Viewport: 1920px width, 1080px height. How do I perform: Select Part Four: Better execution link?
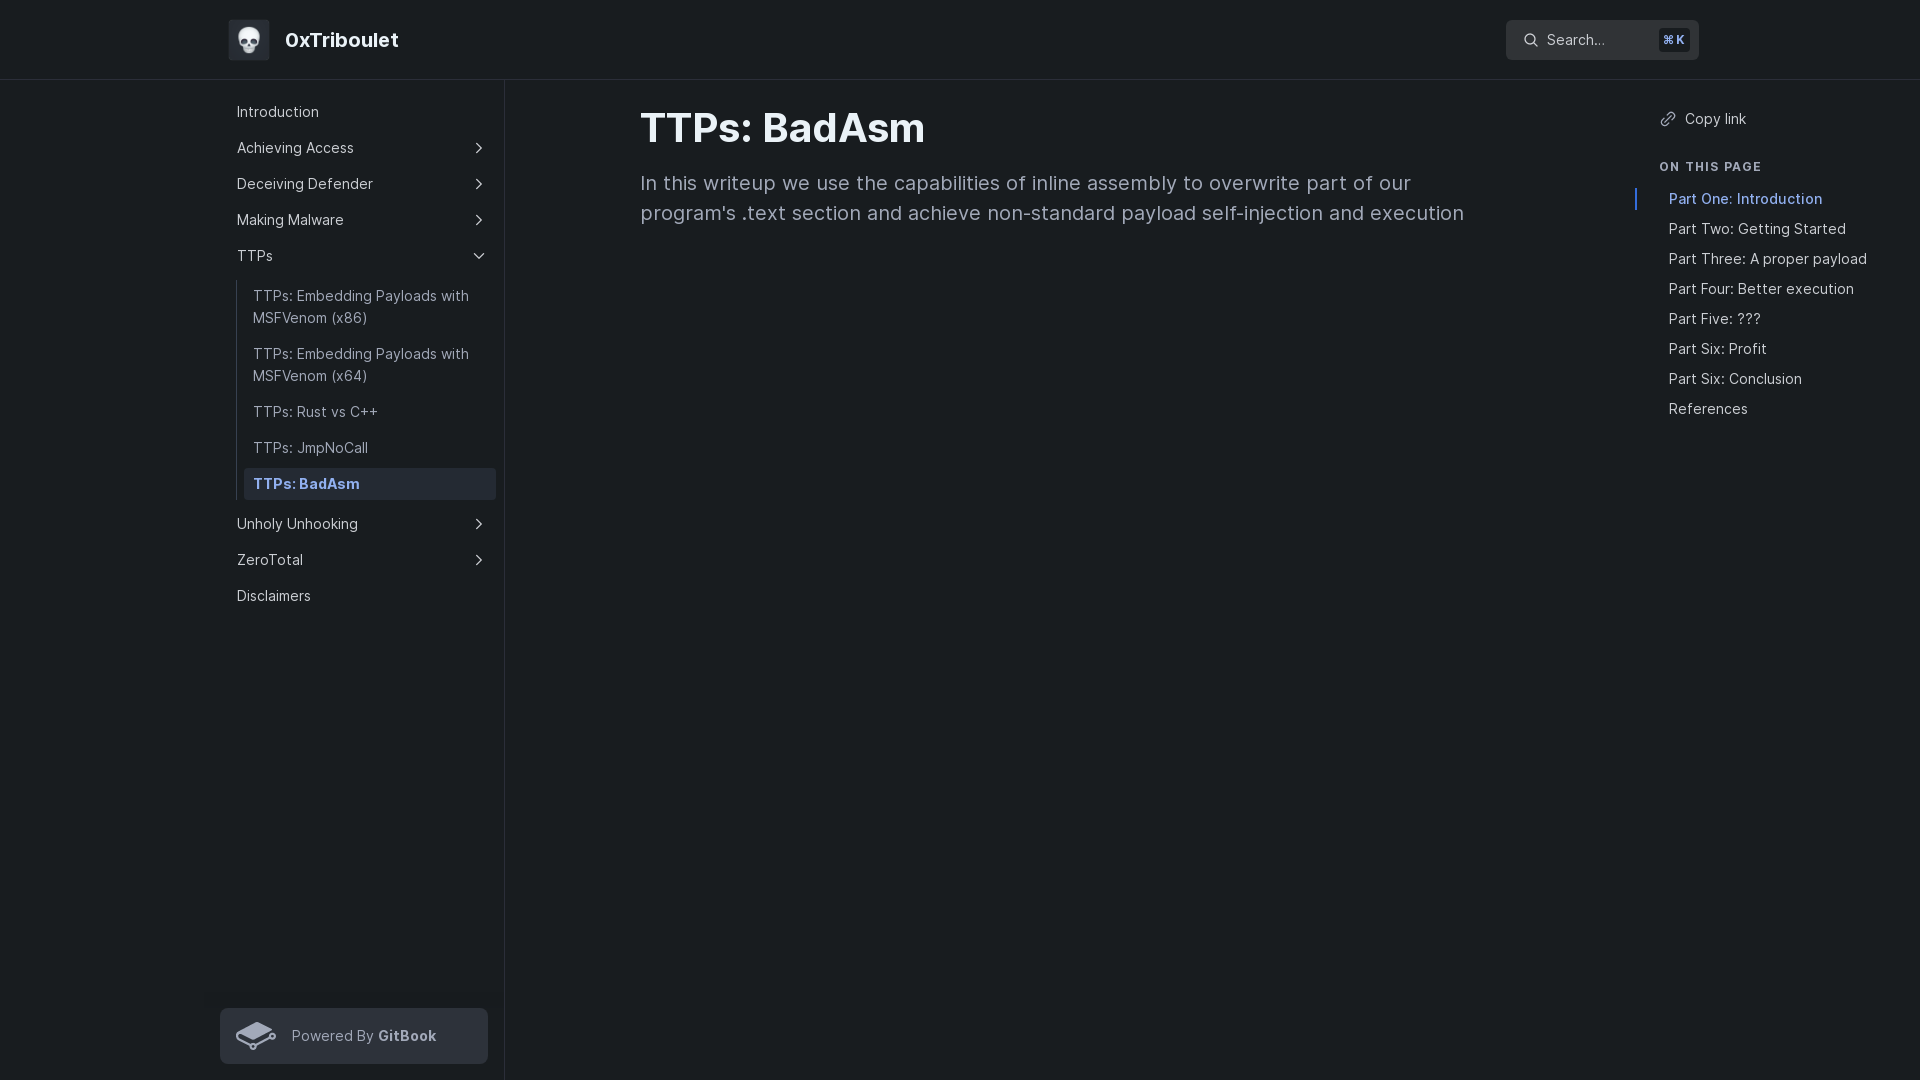[1760, 289]
